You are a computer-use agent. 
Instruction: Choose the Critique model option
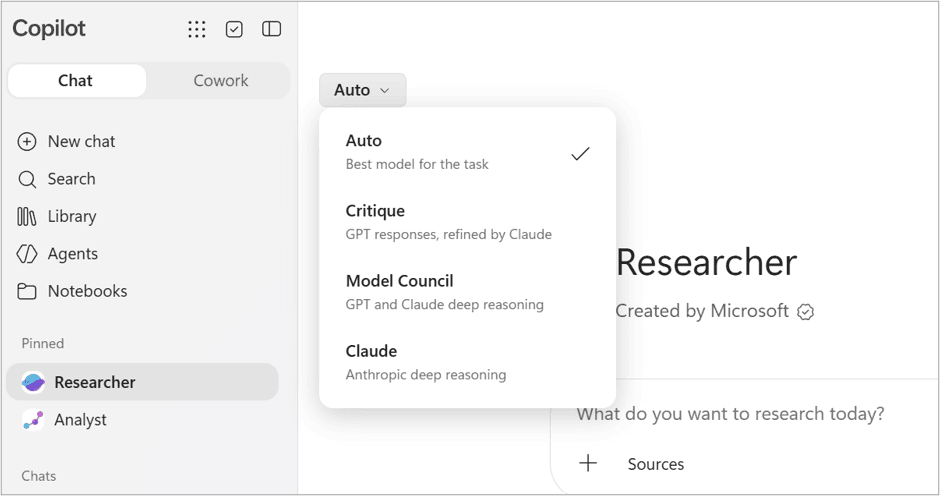[468, 223]
